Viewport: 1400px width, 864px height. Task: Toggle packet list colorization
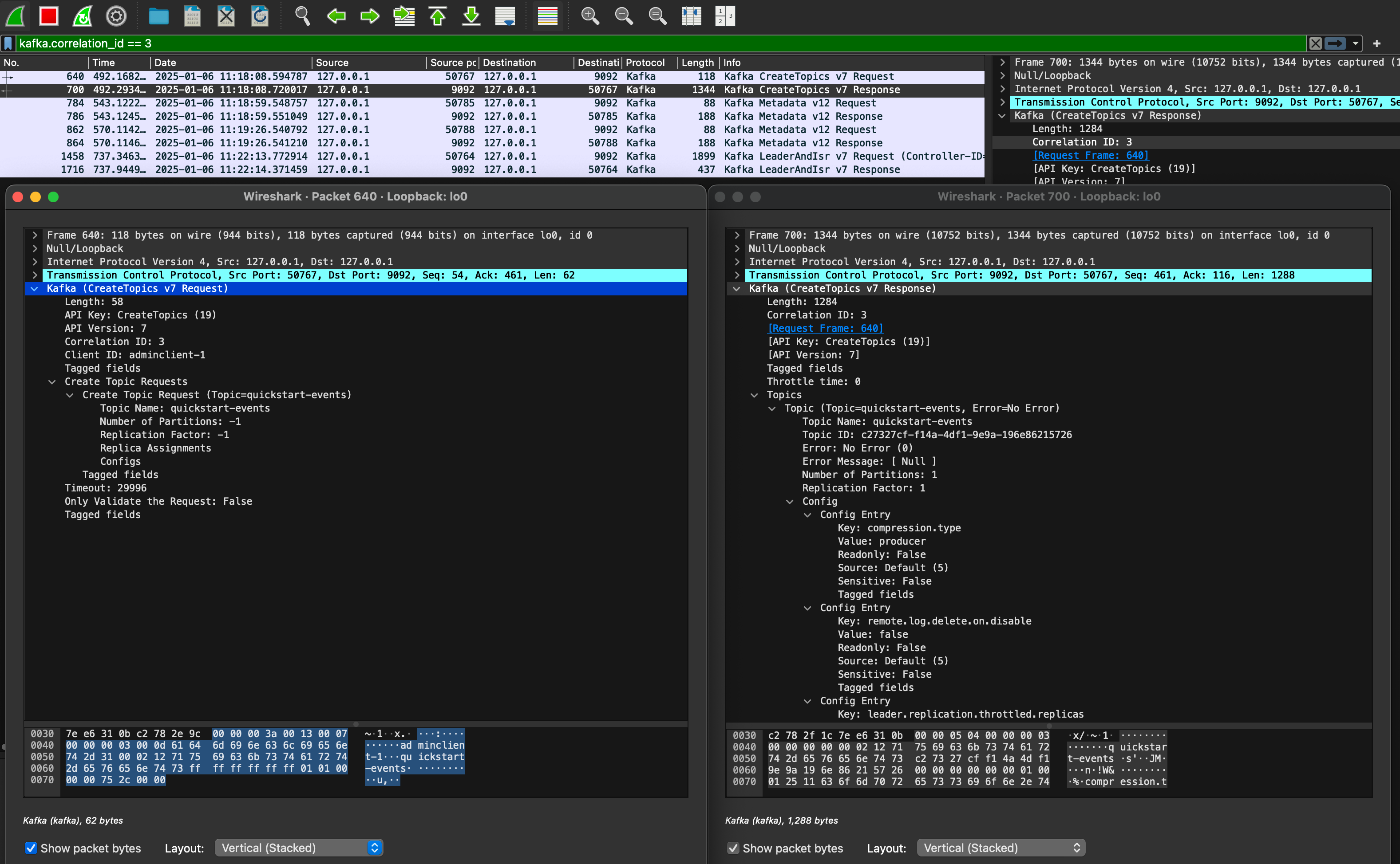coord(547,15)
